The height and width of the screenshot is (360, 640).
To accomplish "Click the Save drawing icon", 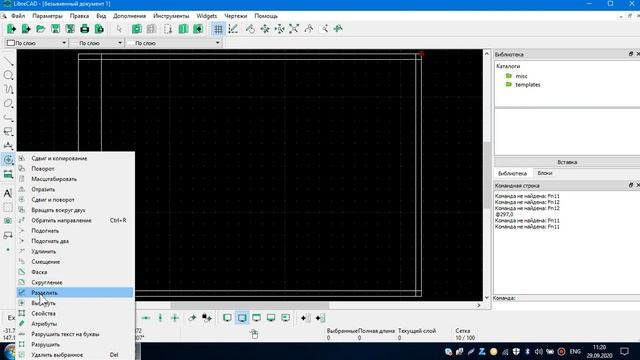I will (55, 29).
